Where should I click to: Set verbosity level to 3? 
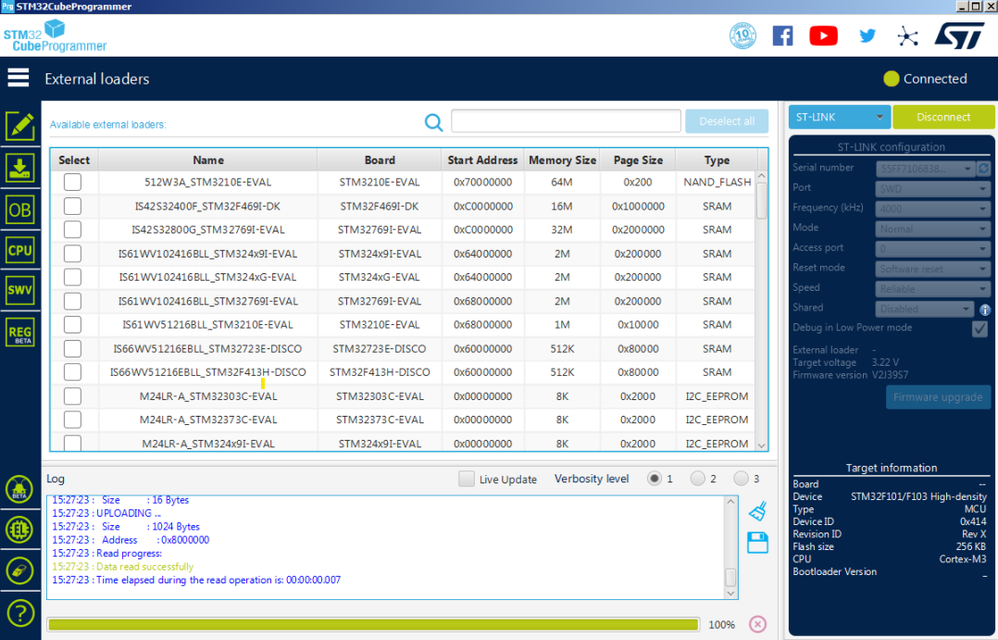[x=741, y=478]
